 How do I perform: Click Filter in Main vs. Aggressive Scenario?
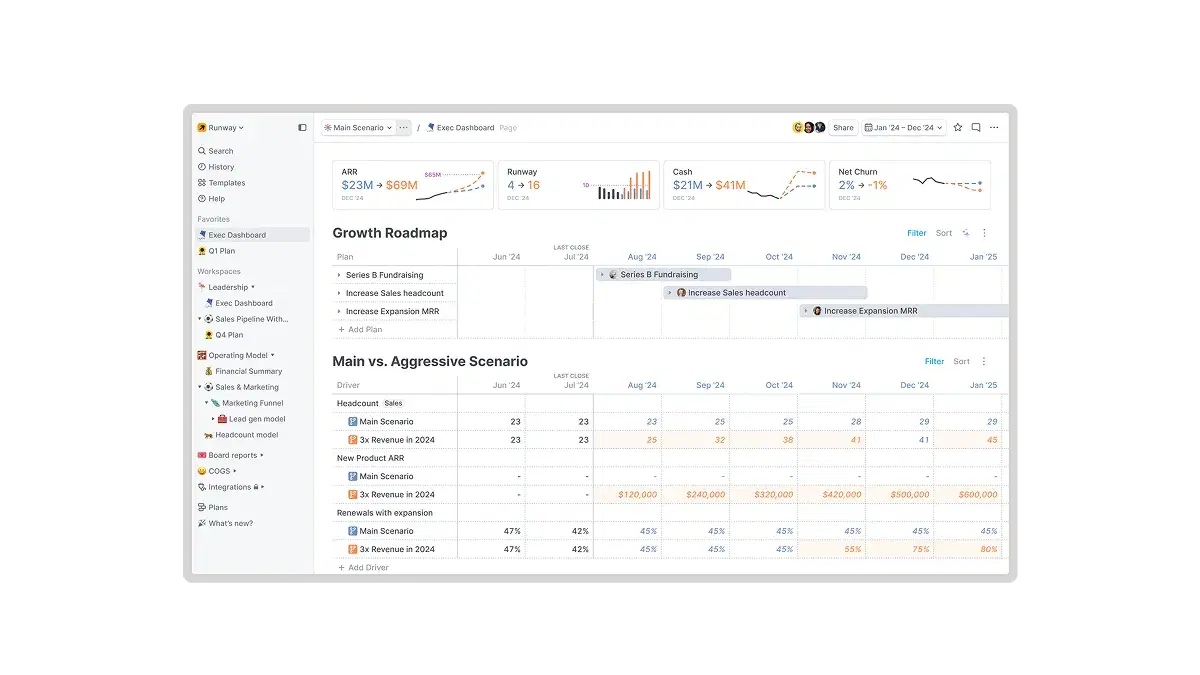[934, 361]
